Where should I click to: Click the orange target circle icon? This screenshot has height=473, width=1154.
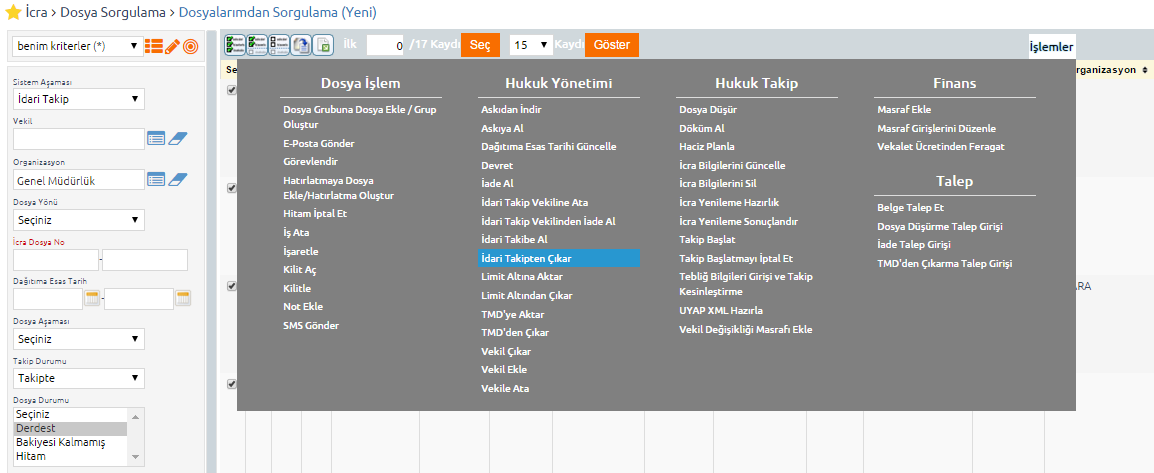[x=191, y=46]
